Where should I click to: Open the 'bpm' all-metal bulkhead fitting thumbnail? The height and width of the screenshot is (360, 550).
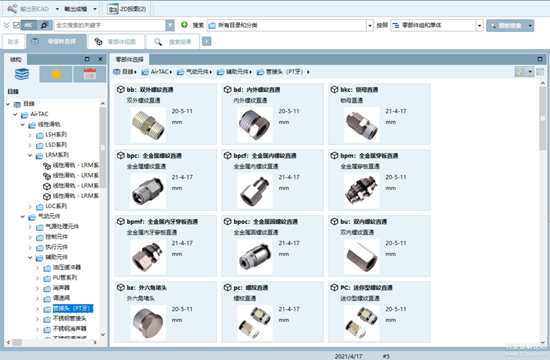click(x=361, y=191)
